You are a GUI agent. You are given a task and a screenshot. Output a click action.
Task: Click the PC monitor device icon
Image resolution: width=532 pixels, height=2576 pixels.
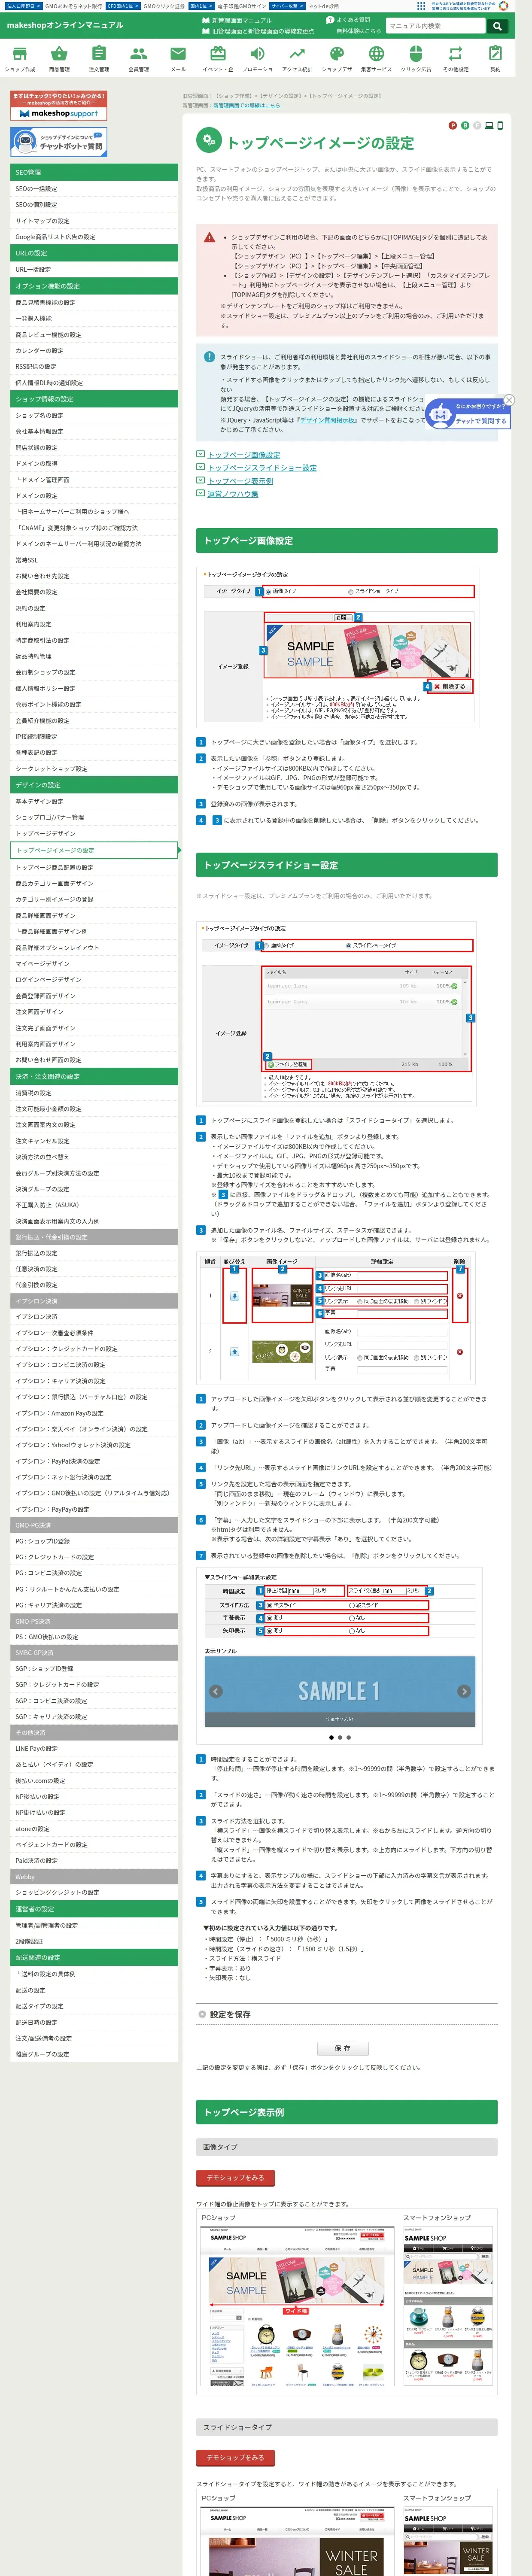tap(489, 125)
